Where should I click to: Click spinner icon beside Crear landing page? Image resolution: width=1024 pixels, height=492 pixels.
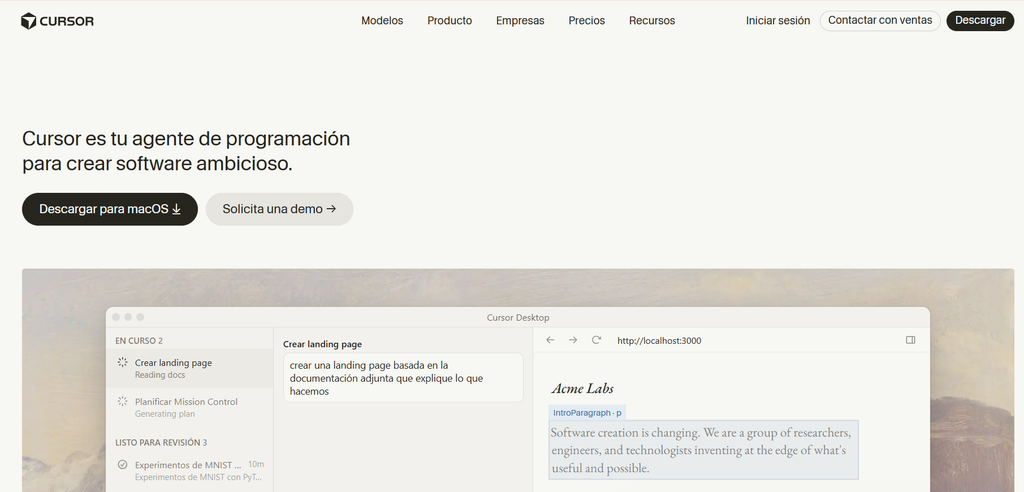pyautogui.click(x=122, y=362)
